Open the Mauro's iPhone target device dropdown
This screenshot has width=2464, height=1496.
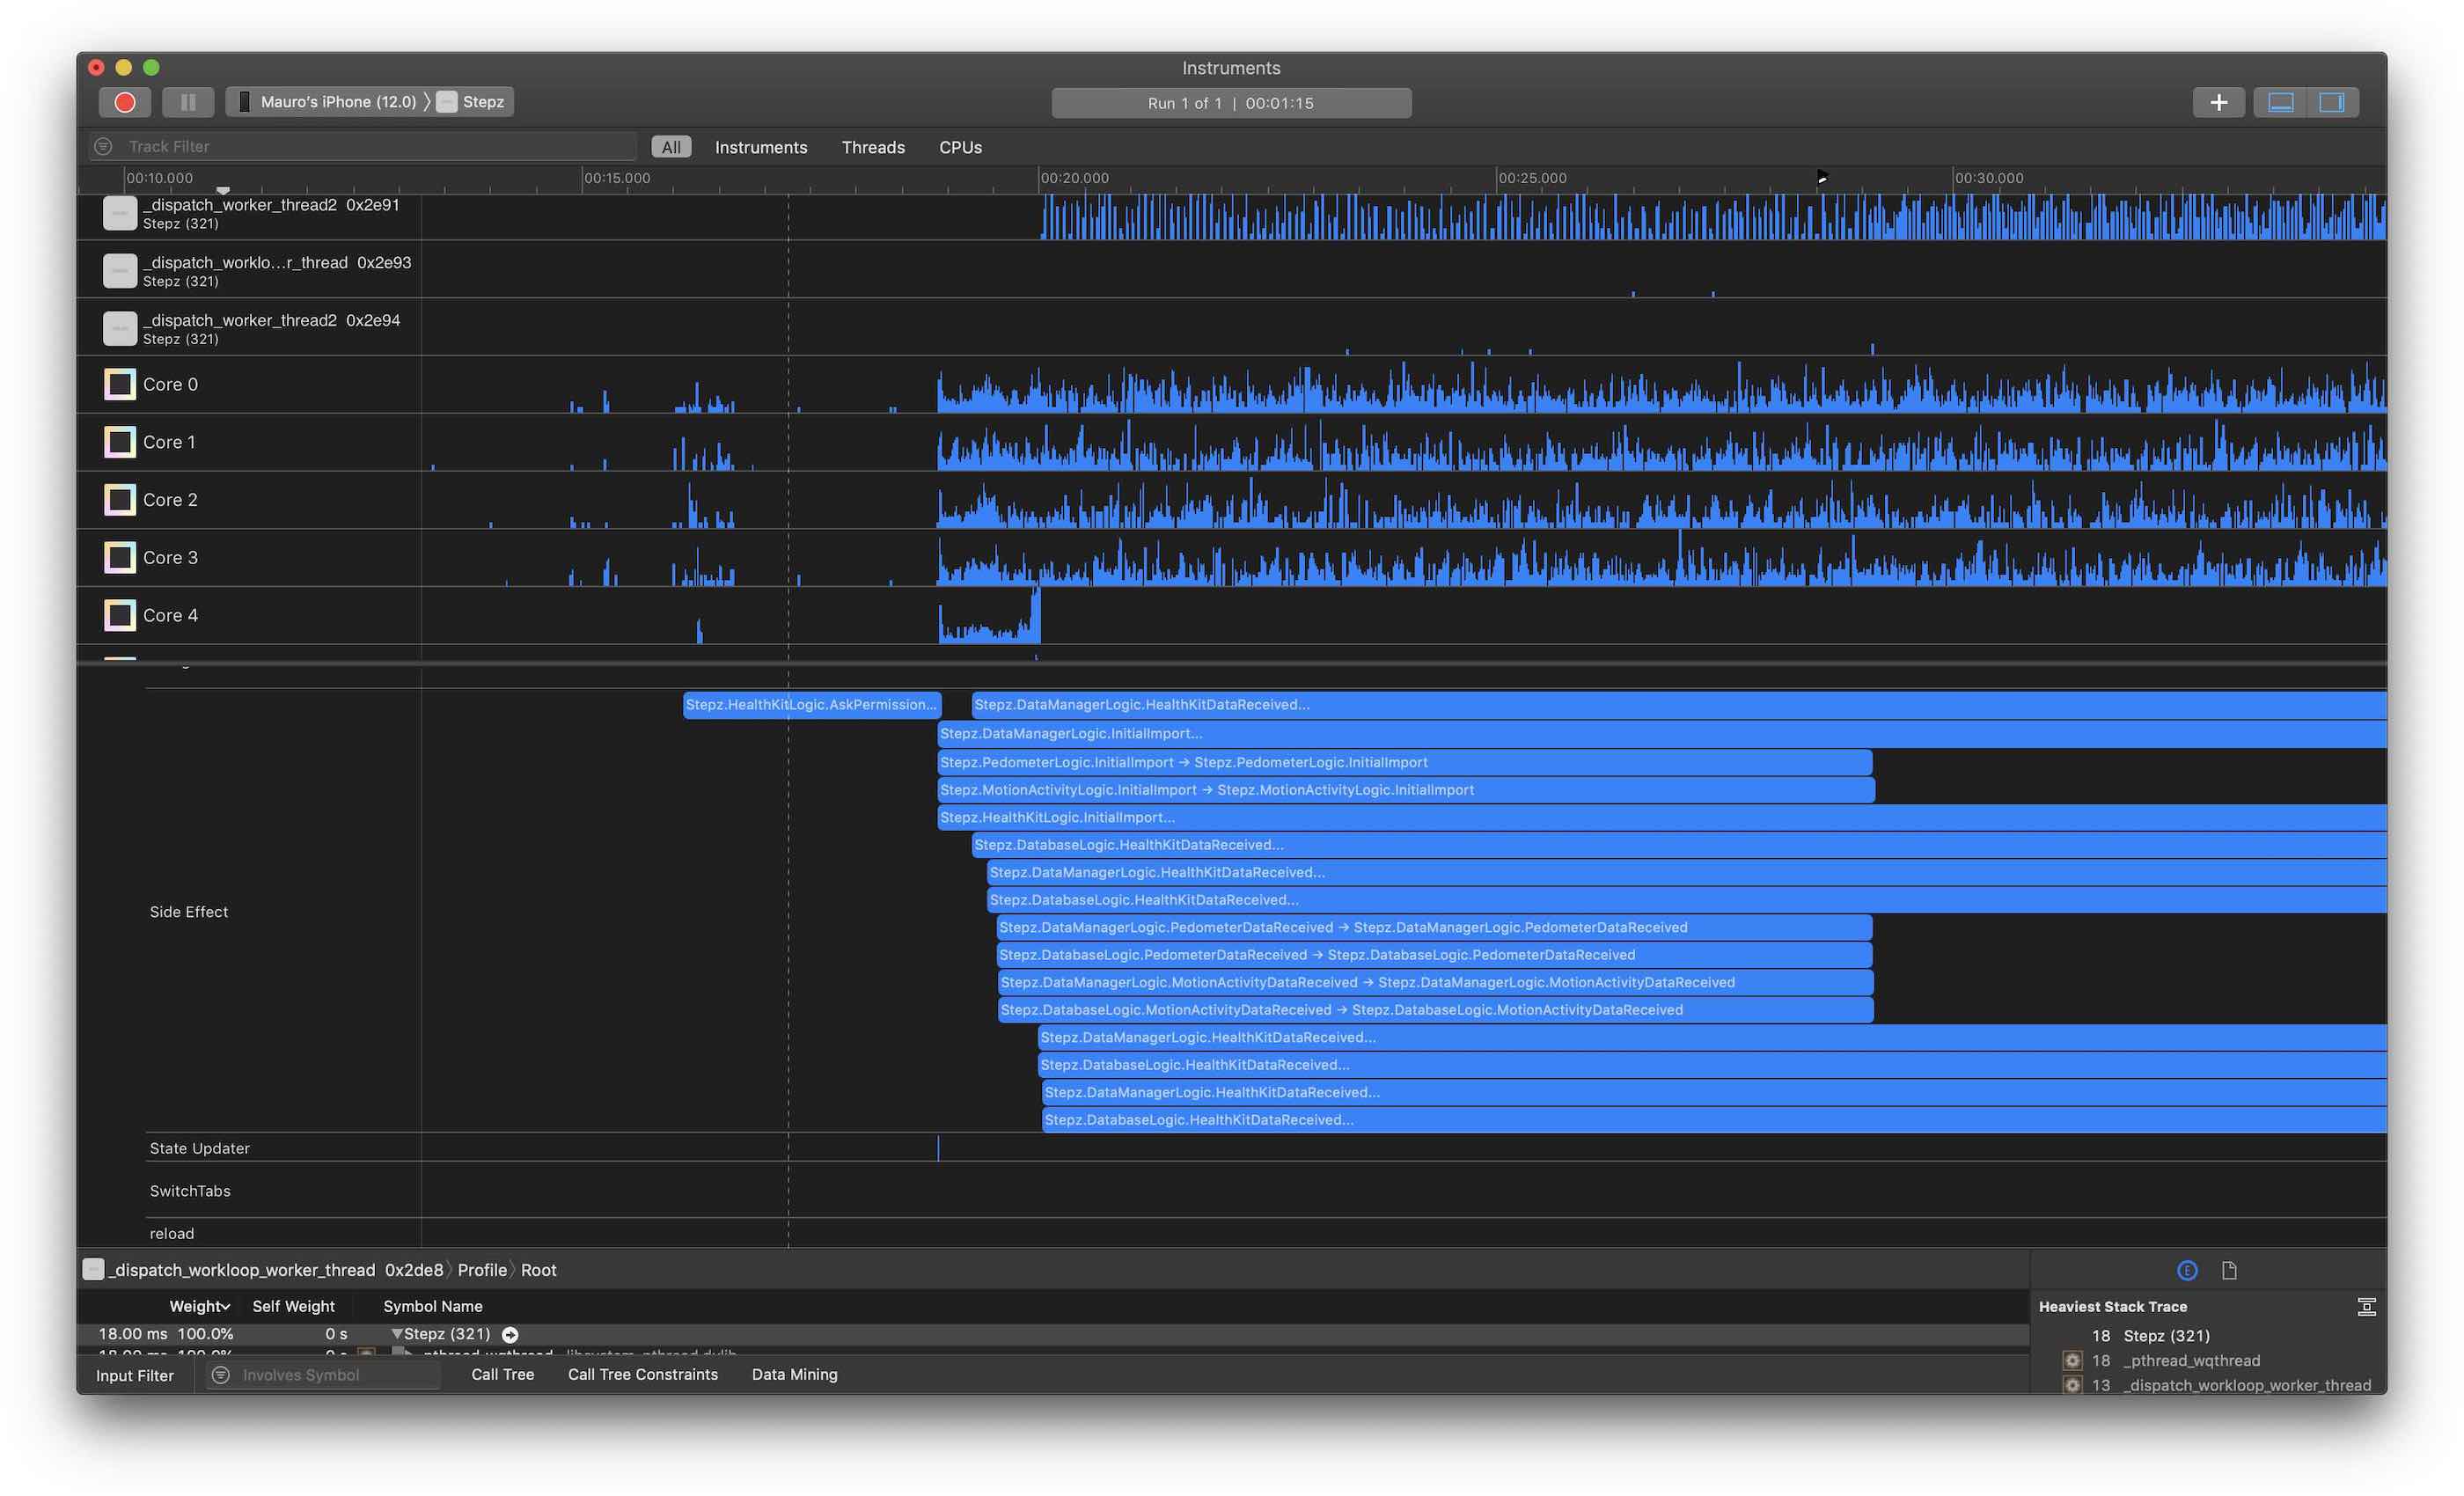pyautogui.click(x=338, y=102)
